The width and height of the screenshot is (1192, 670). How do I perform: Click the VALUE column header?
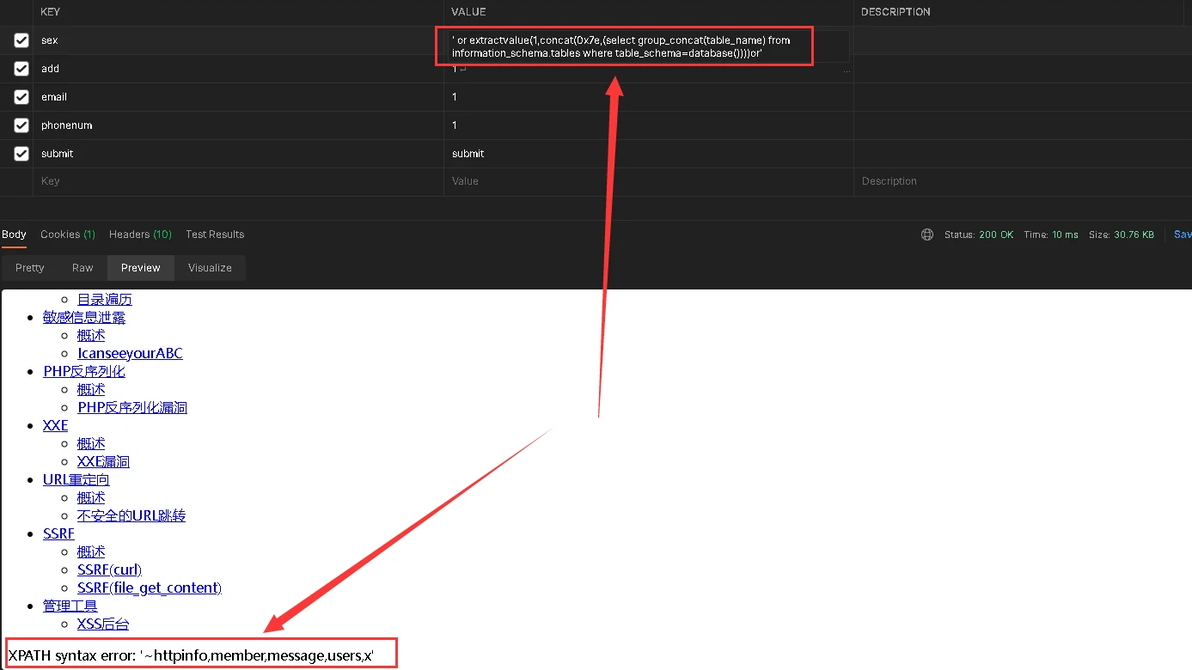468,11
